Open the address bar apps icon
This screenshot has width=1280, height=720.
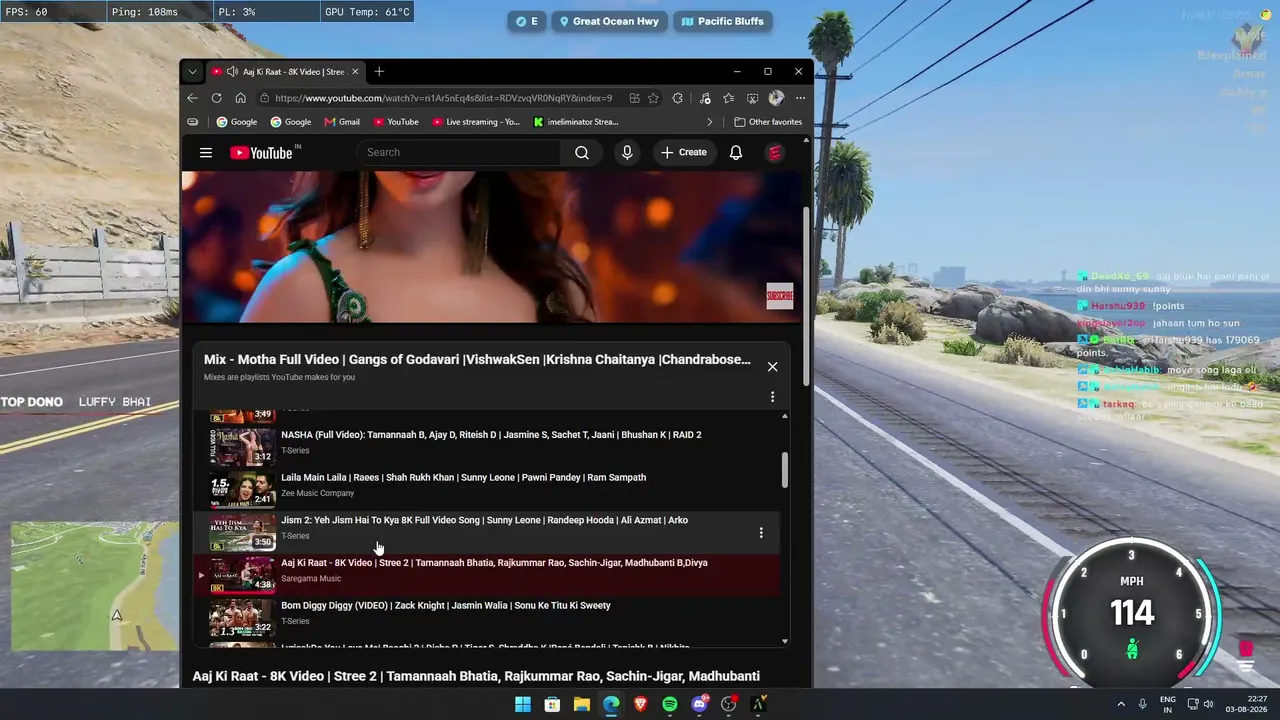(x=634, y=98)
